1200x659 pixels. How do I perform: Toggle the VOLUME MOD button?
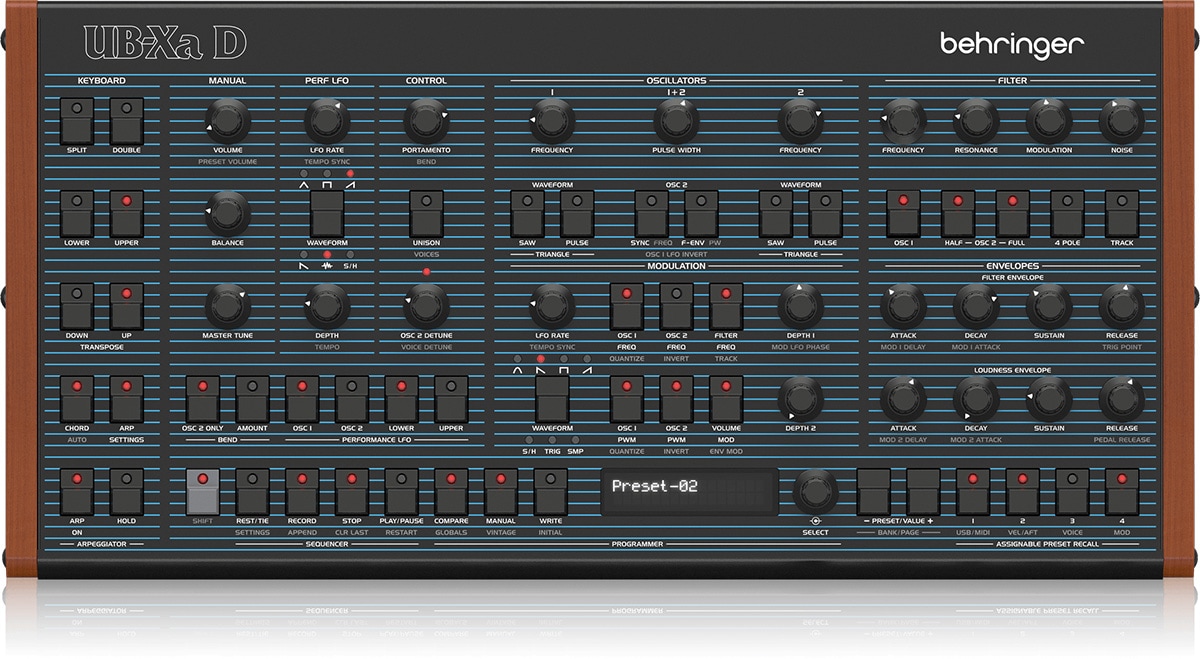click(726, 399)
